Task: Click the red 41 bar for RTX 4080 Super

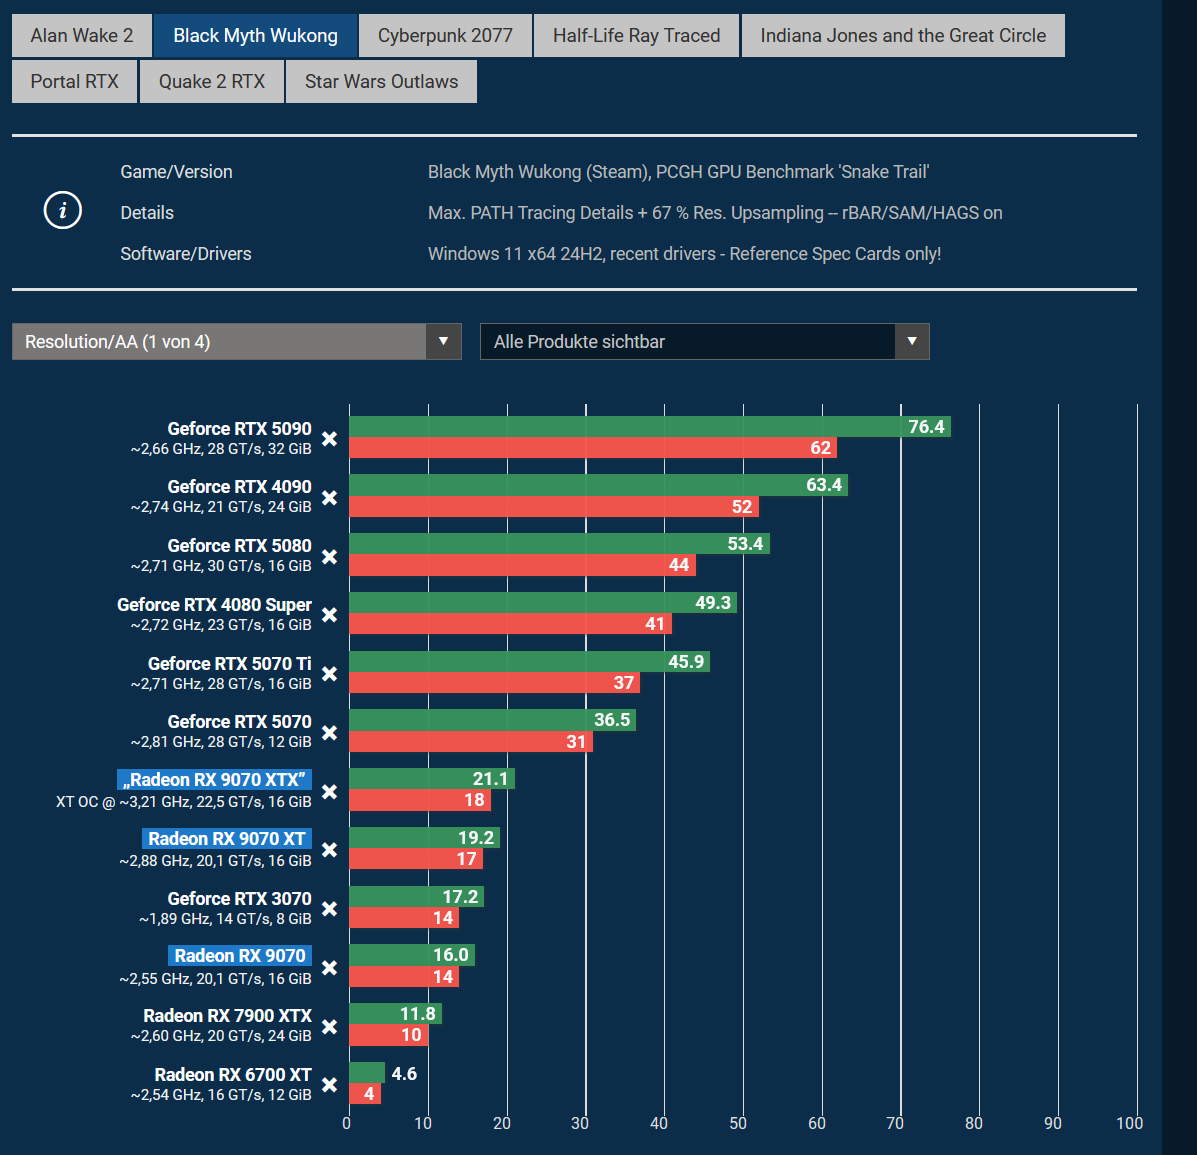Action: click(x=511, y=624)
